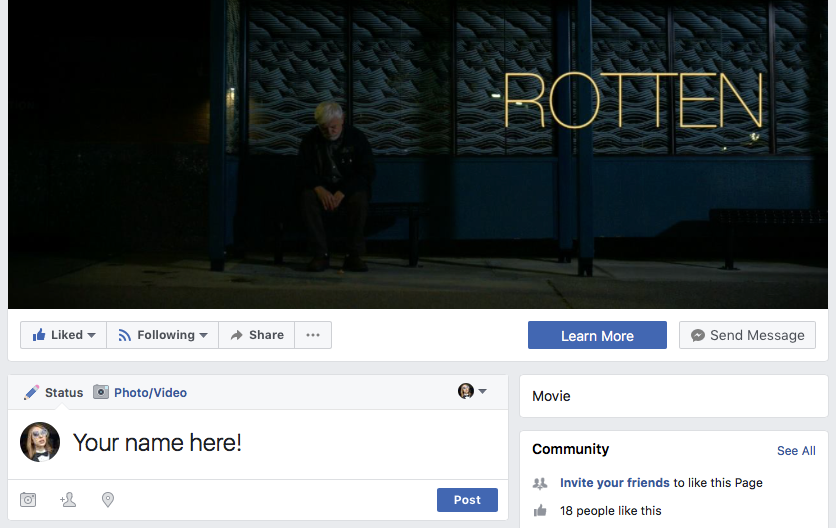Click the thumbs-up icon beside 18 people like this
The image size is (836, 528).
click(x=540, y=511)
